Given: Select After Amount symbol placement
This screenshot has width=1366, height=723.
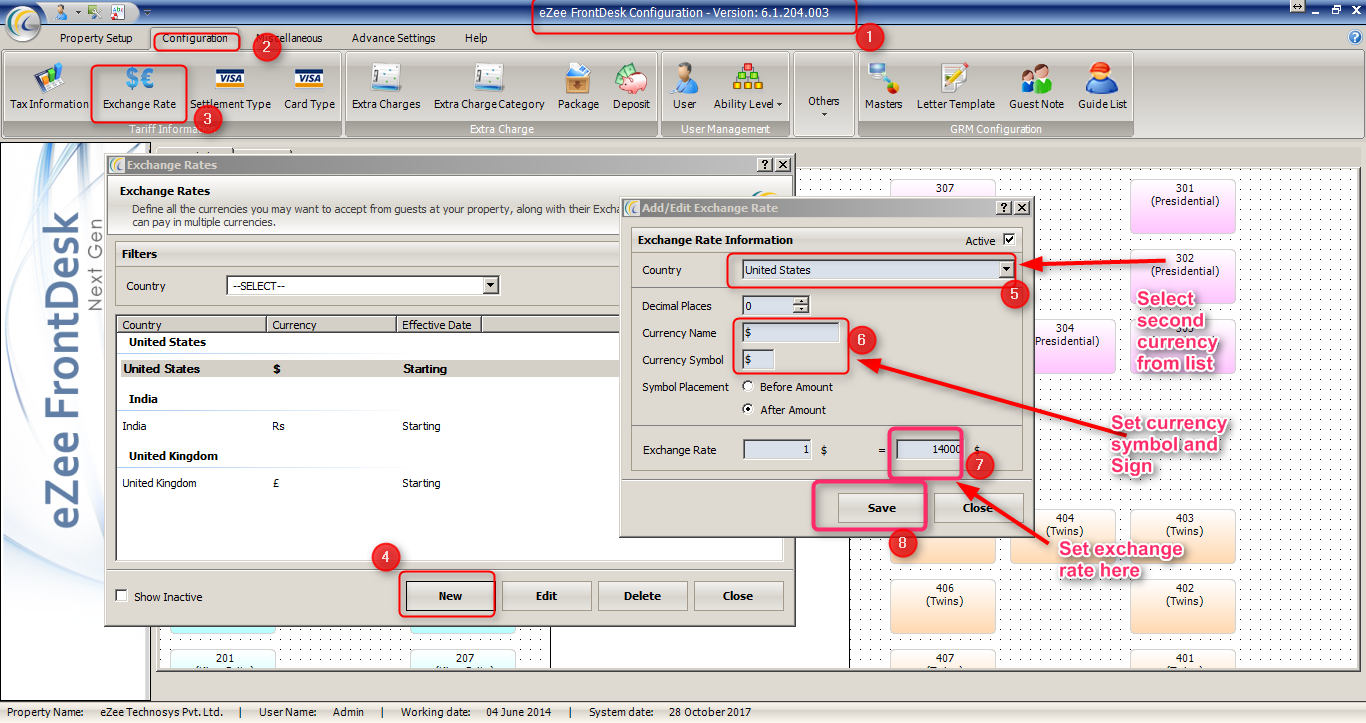Looking at the screenshot, I should [x=748, y=410].
